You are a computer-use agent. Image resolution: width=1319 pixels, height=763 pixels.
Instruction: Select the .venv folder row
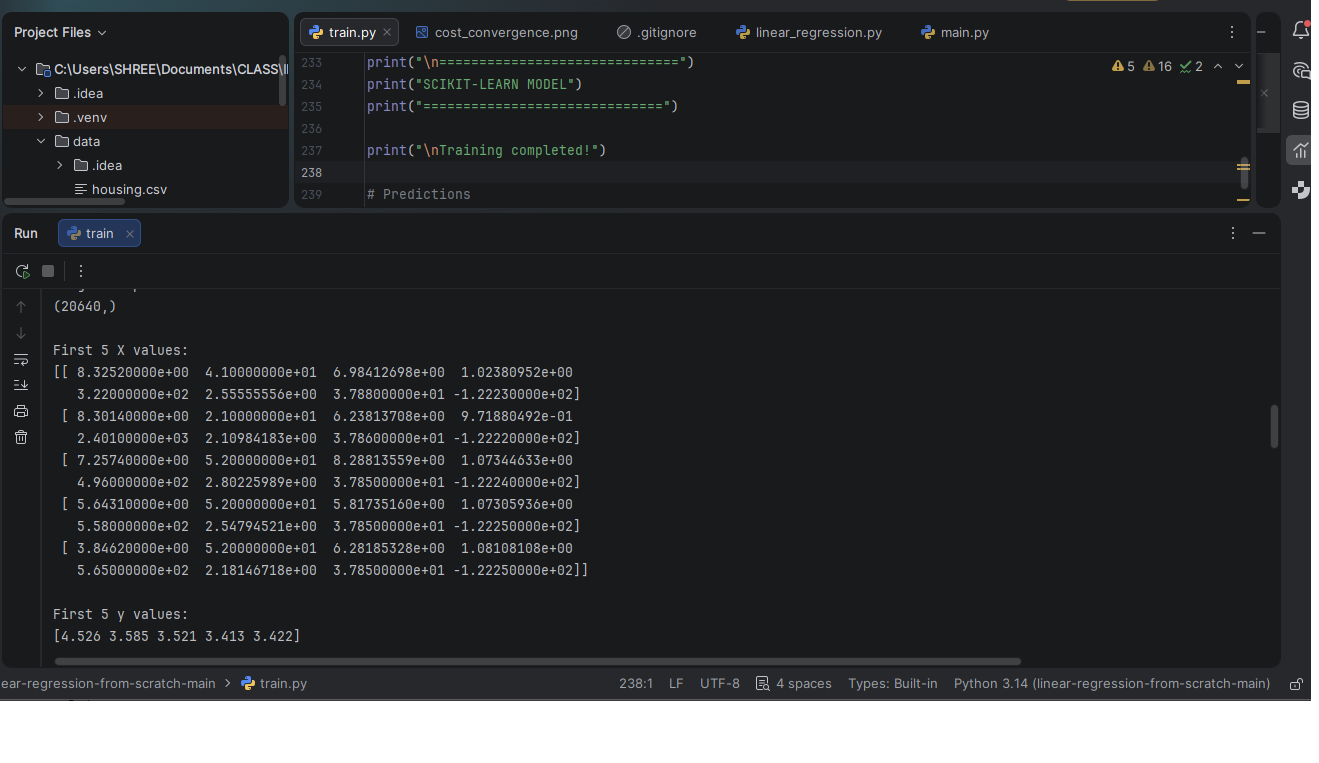(x=145, y=117)
